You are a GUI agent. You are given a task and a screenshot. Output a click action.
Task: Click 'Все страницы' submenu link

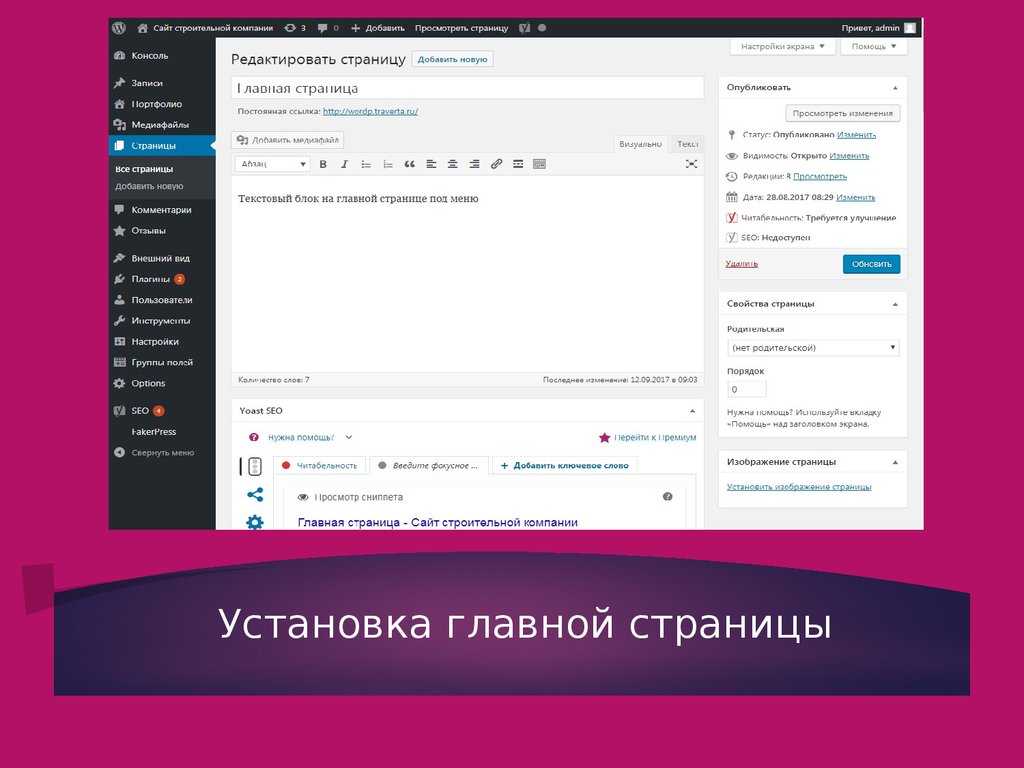pyautogui.click(x=144, y=169)
